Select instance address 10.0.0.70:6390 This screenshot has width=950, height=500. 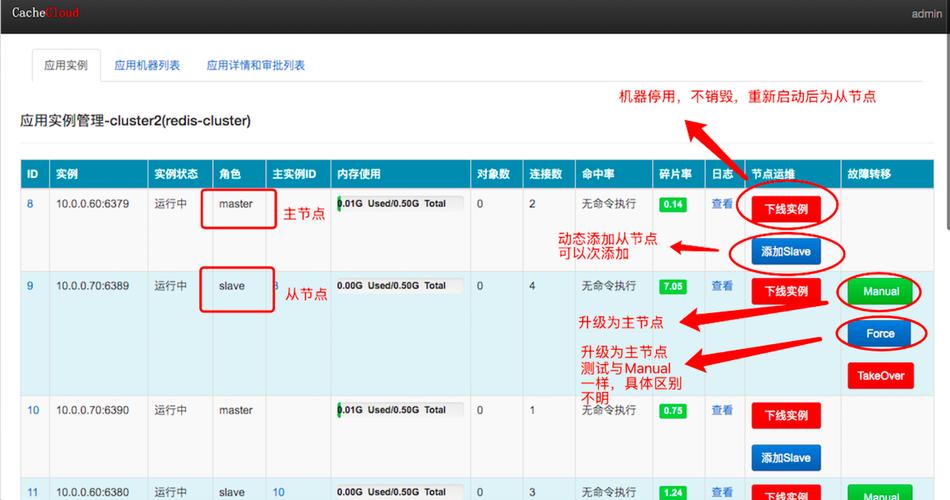tap(93, 410)
